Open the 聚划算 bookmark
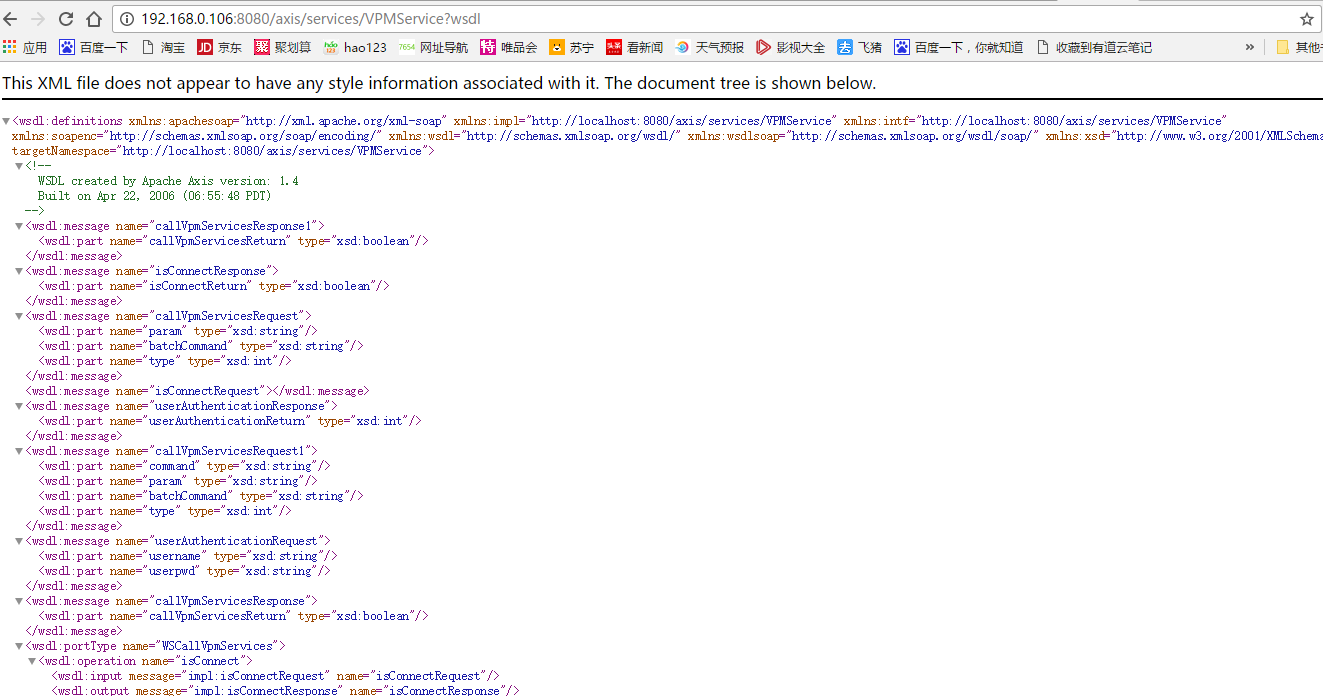This screenshot has width=1323, height=696. coord(283,47)
